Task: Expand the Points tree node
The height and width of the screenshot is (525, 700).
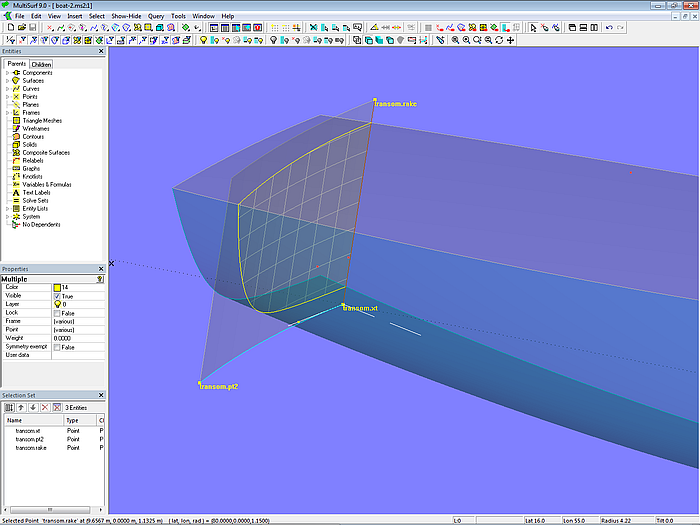Action: click(x=8, y=96)
